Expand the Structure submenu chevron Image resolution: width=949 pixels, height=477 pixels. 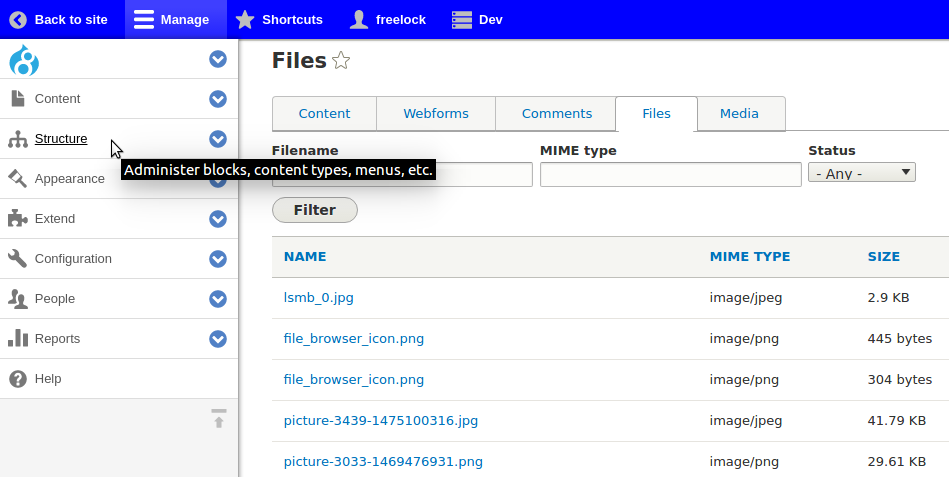(x=218, y=139)
